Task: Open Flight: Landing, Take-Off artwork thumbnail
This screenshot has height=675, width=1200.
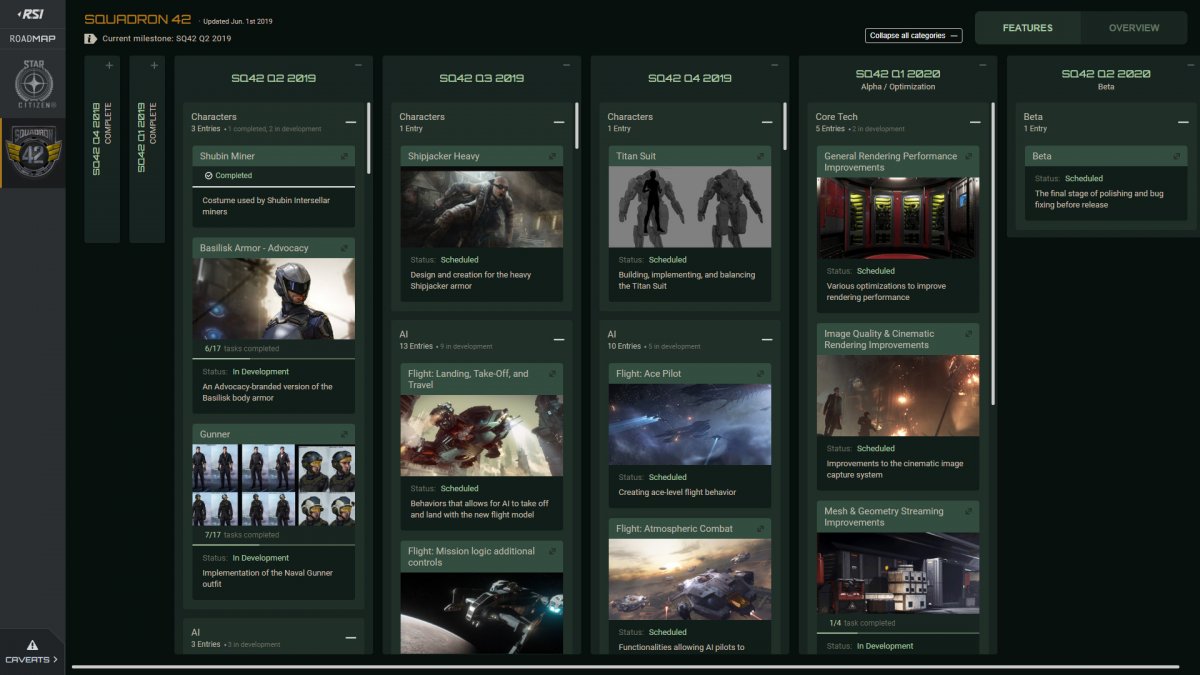Action: point(482,436)
